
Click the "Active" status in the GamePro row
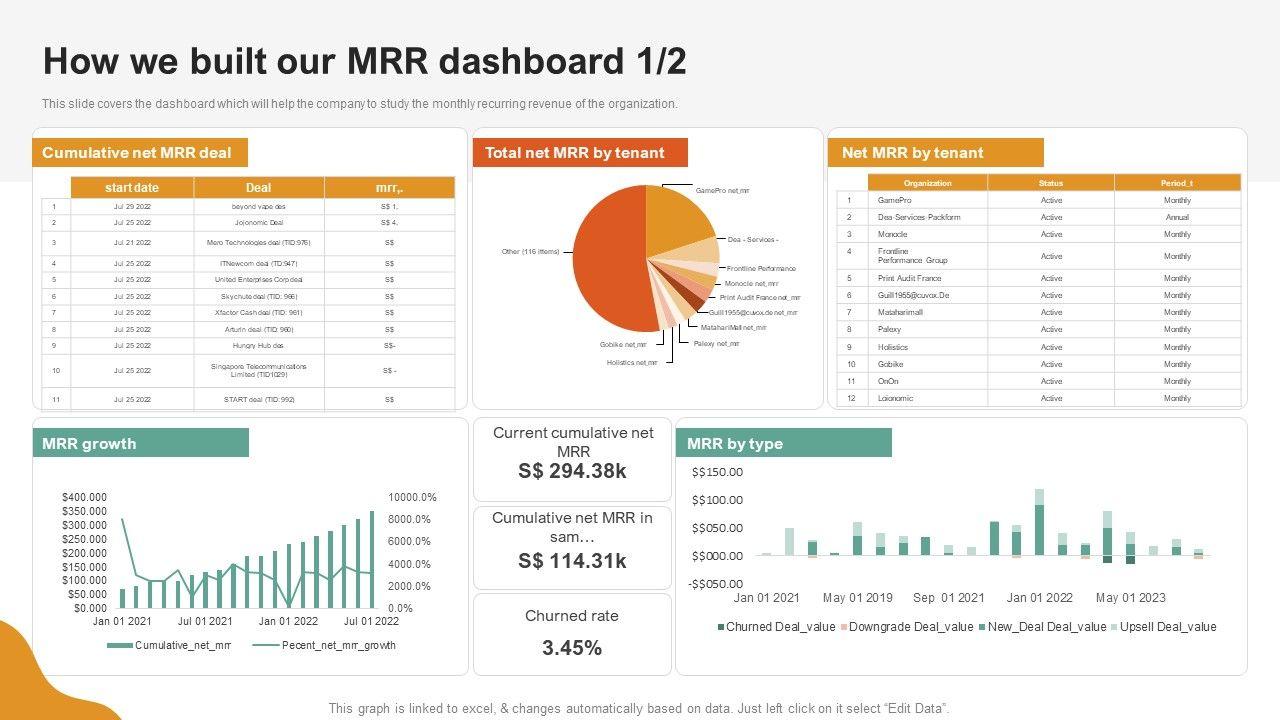click(1051, 201)
